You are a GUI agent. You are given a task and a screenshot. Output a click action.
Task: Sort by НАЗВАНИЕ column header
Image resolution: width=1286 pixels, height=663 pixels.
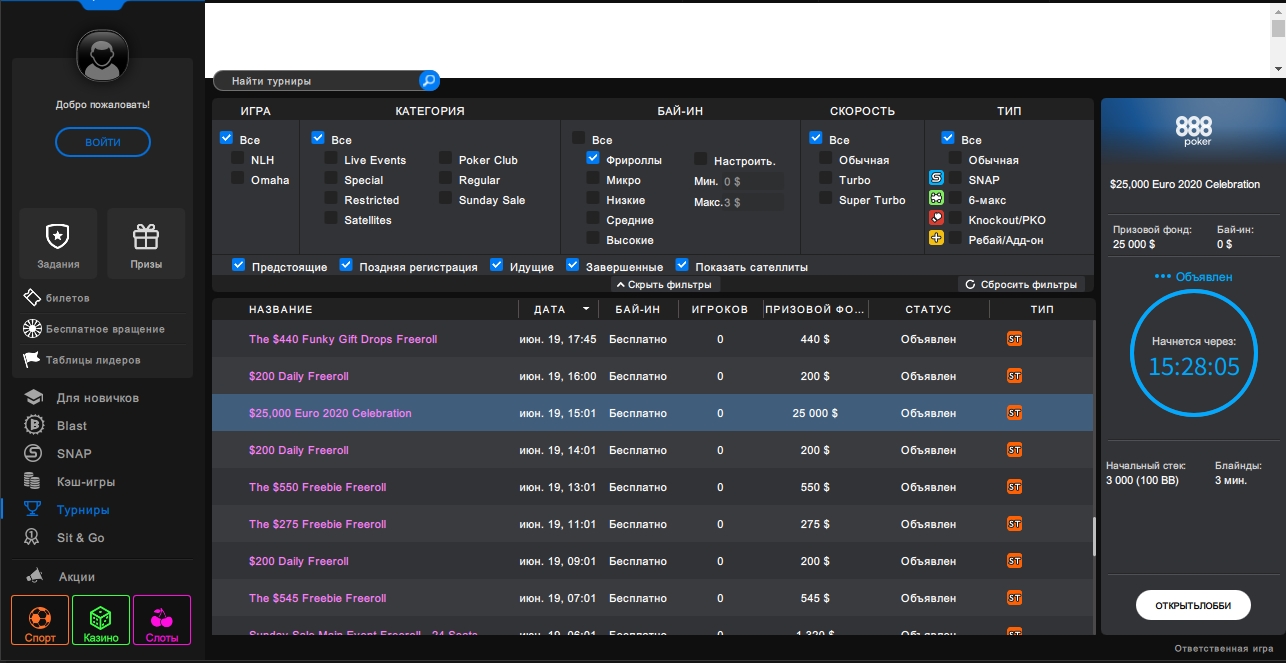tap(281, 310)
